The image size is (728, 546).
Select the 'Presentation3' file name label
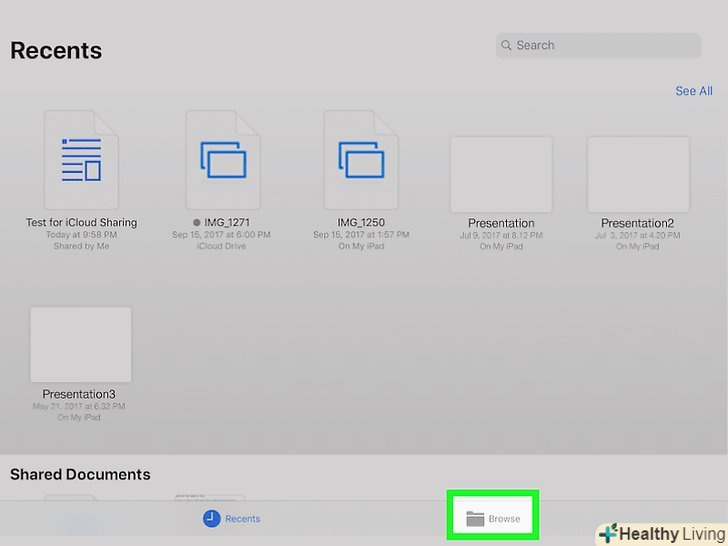(79, 394)
